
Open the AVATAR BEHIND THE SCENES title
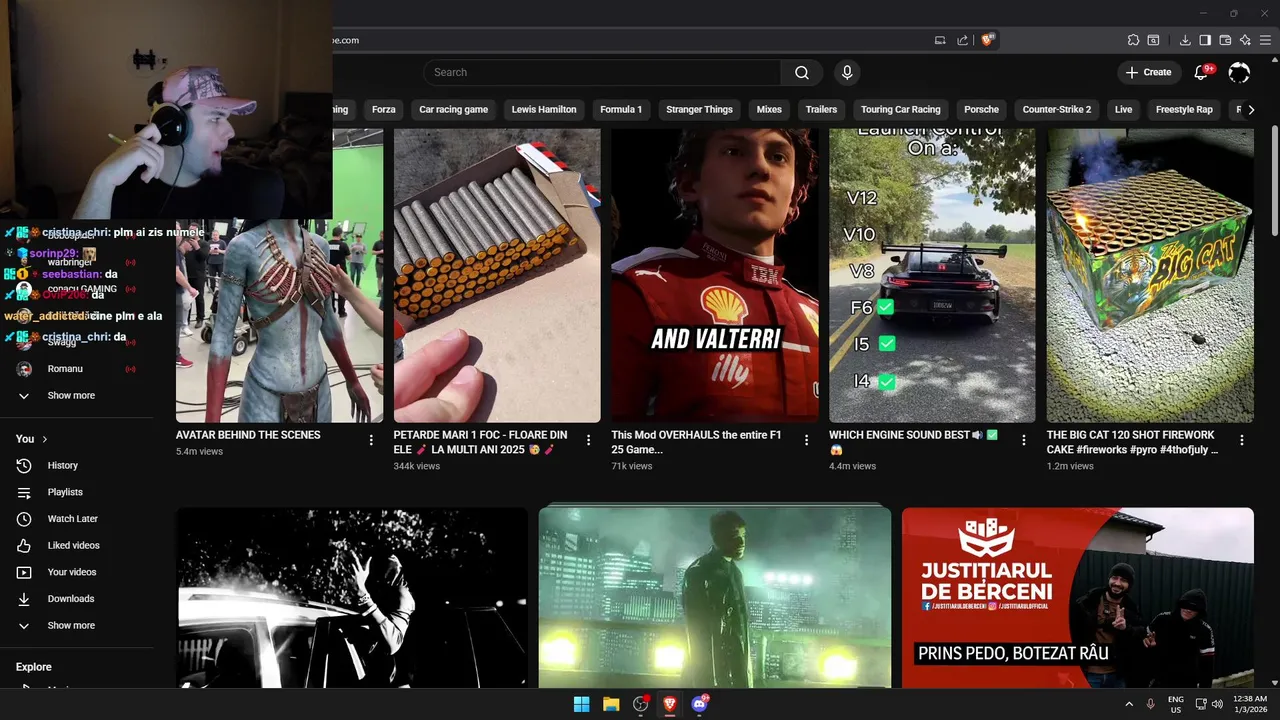pyautogui.click(x=248, y=435)
